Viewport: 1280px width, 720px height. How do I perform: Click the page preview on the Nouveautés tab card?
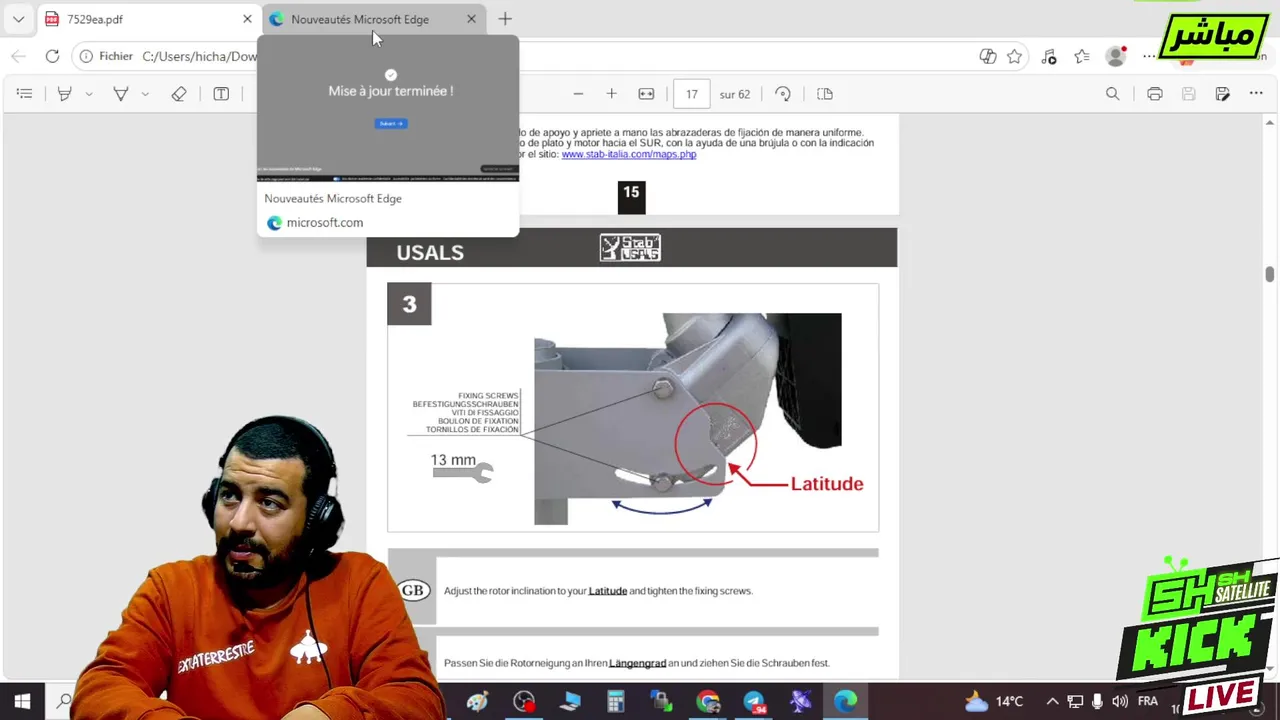click(388, 108)
